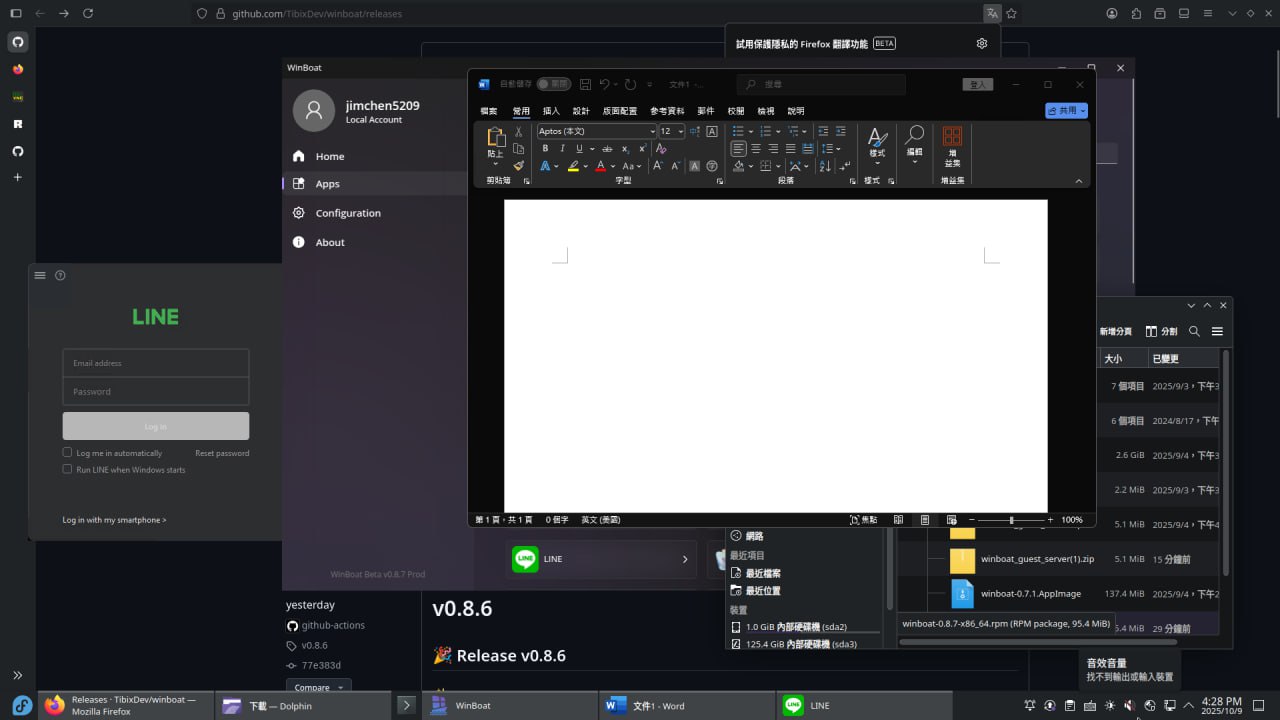Open the font size dropdown arrow

[x=681, y=131]
